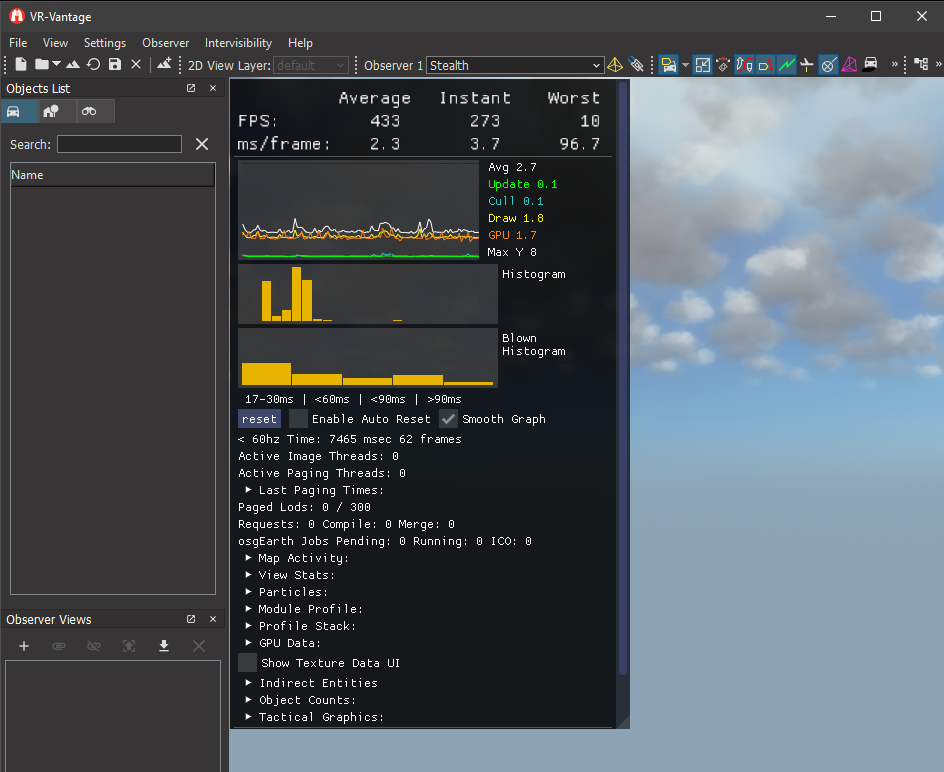944x772 pixels.
Task: Open the Observer 1 Stealth mode dropdown
Action: tap(515, 65)
